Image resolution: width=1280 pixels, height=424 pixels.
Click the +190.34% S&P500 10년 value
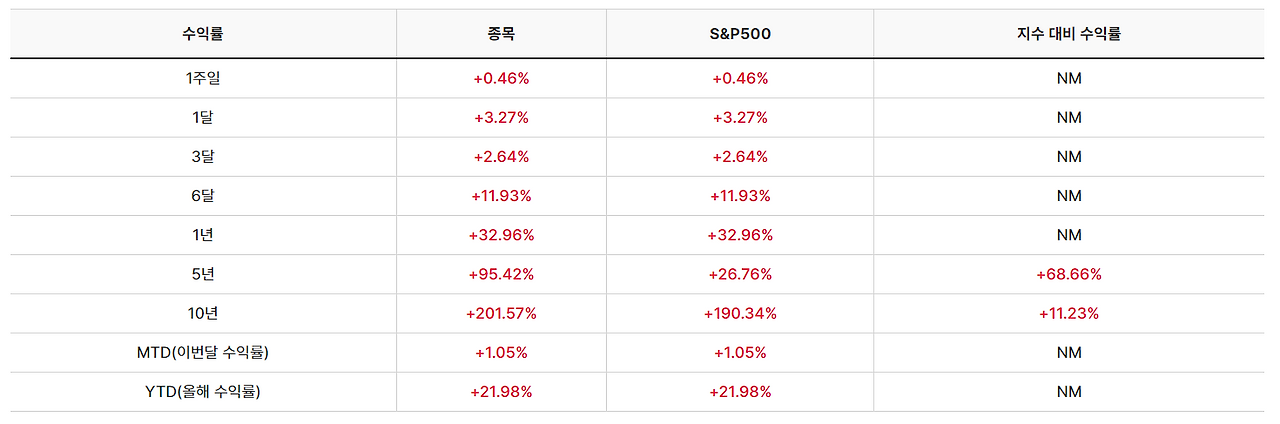[740, 313]
